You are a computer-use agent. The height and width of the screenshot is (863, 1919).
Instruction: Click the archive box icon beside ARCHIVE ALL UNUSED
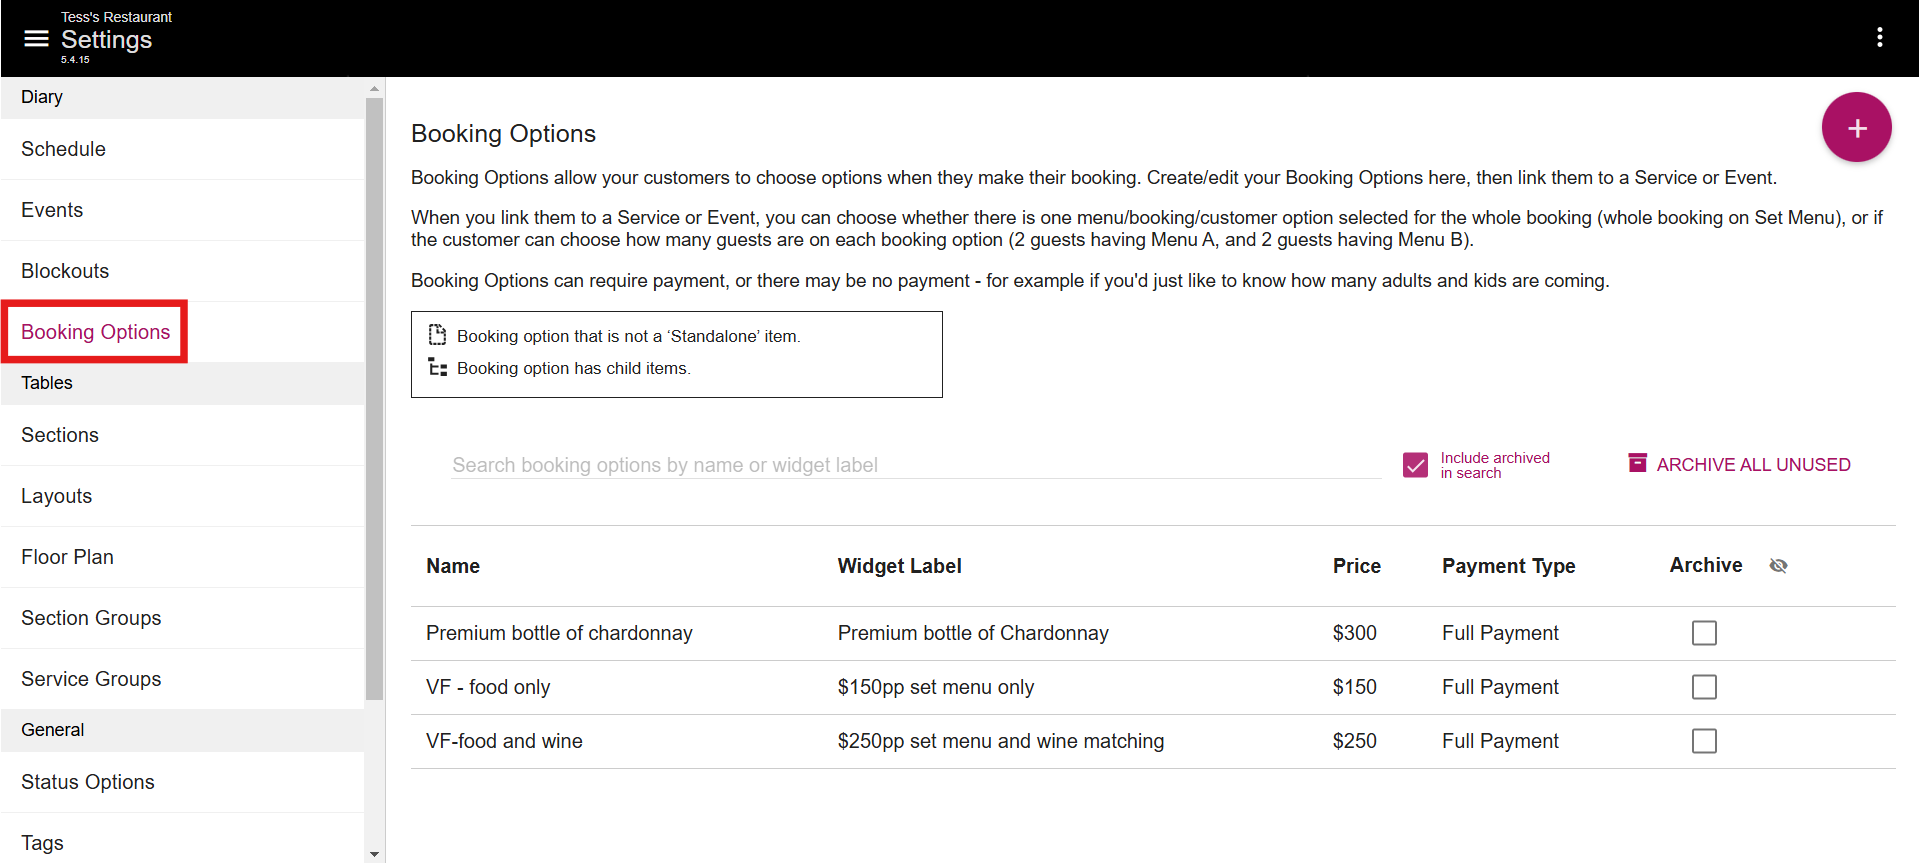(x=1637, y=462)
